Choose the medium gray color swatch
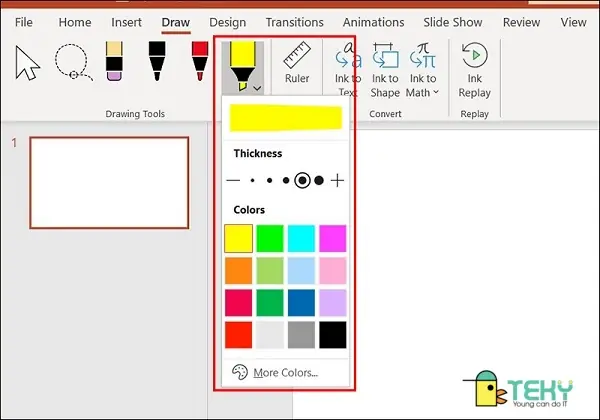The width and height of the screenshot is (600, 420). (x=301, y=335)
